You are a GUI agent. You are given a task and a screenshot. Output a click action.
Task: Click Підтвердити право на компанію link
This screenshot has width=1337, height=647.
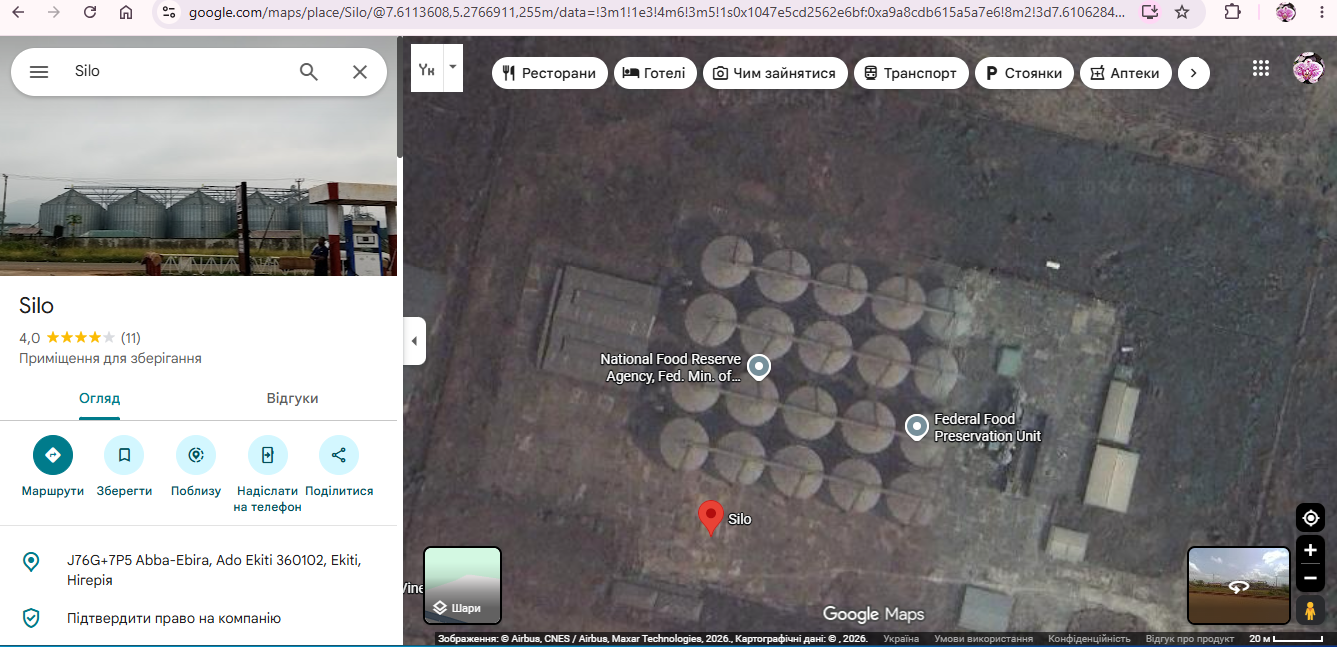click(174, 618)
